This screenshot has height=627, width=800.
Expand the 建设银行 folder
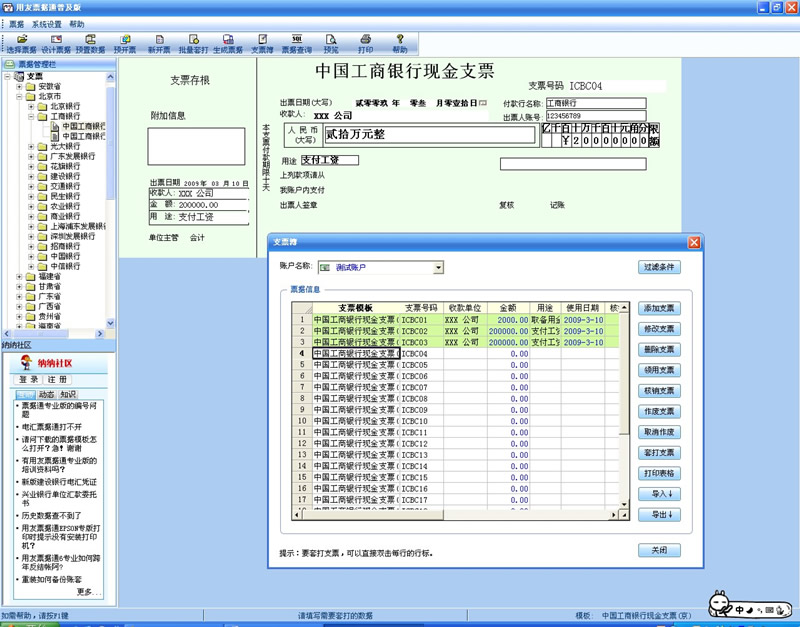click(31, 177)
